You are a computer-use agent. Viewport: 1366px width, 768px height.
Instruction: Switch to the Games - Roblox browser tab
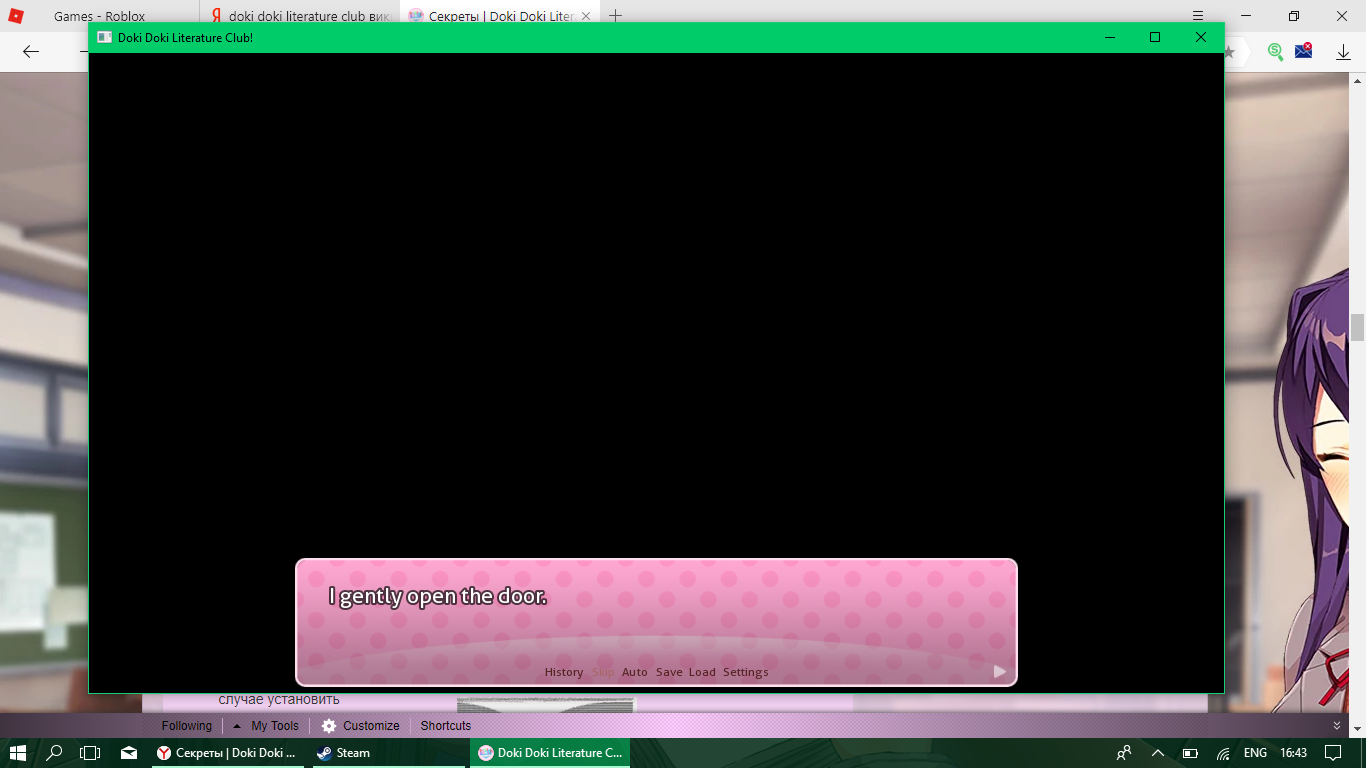click(x=99, y=16)
